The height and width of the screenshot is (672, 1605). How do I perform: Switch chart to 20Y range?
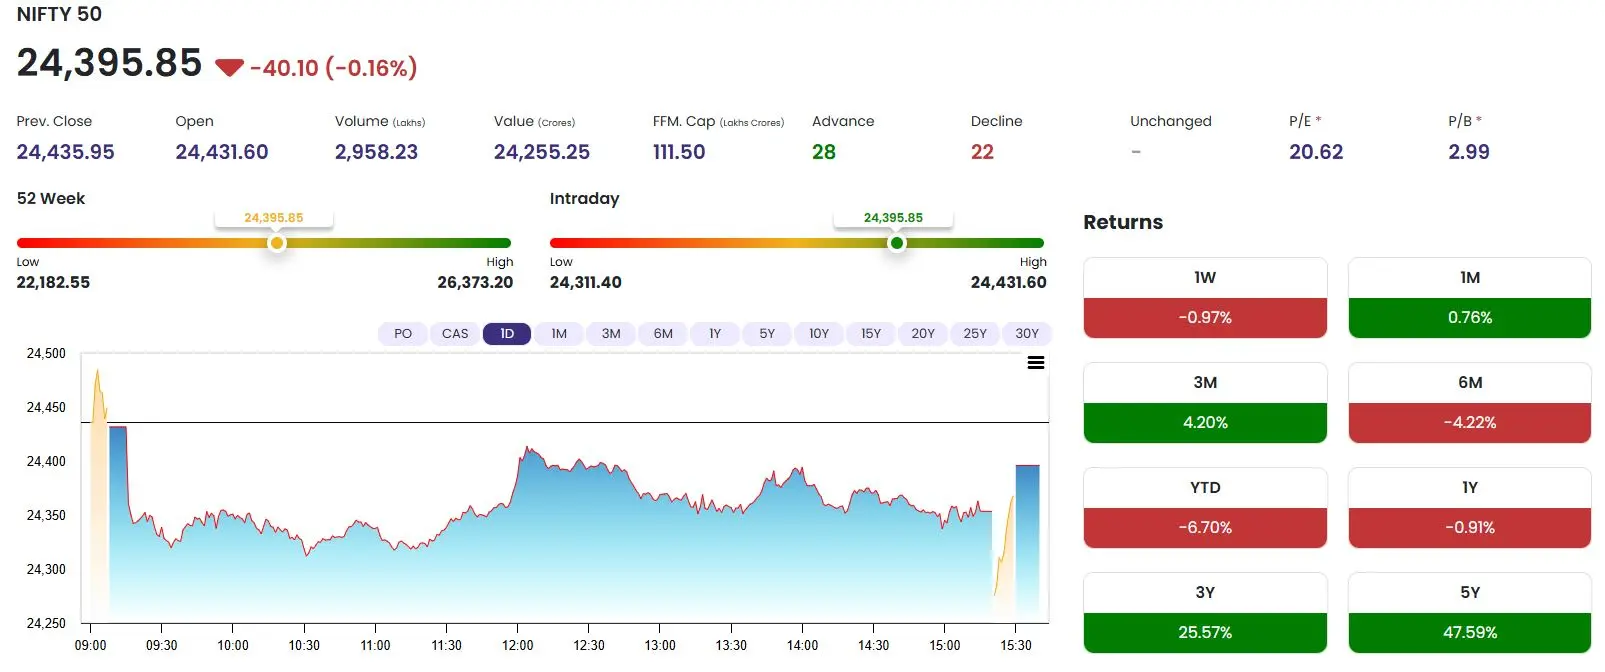[923, 334]
